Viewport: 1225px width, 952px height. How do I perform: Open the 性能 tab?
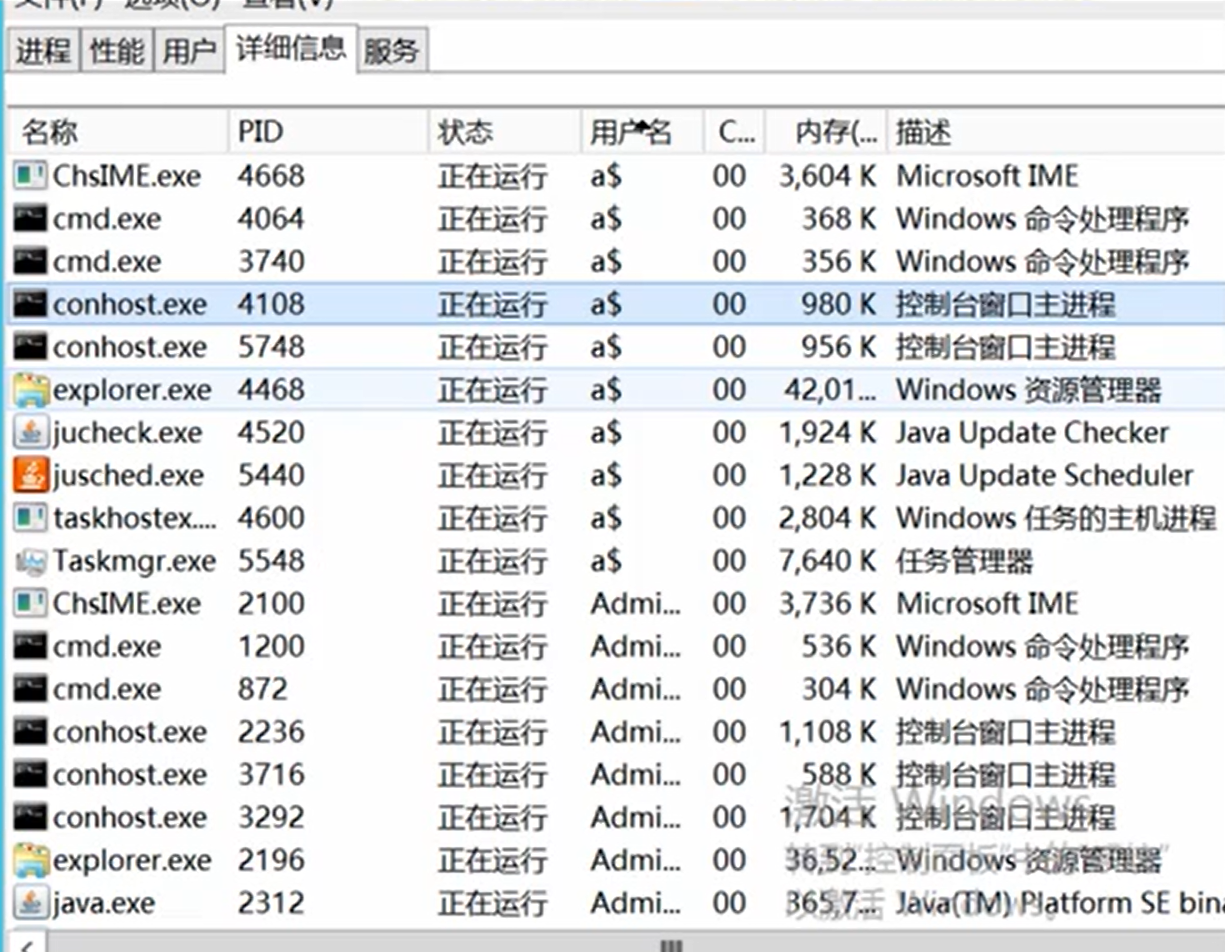(117, 50)
